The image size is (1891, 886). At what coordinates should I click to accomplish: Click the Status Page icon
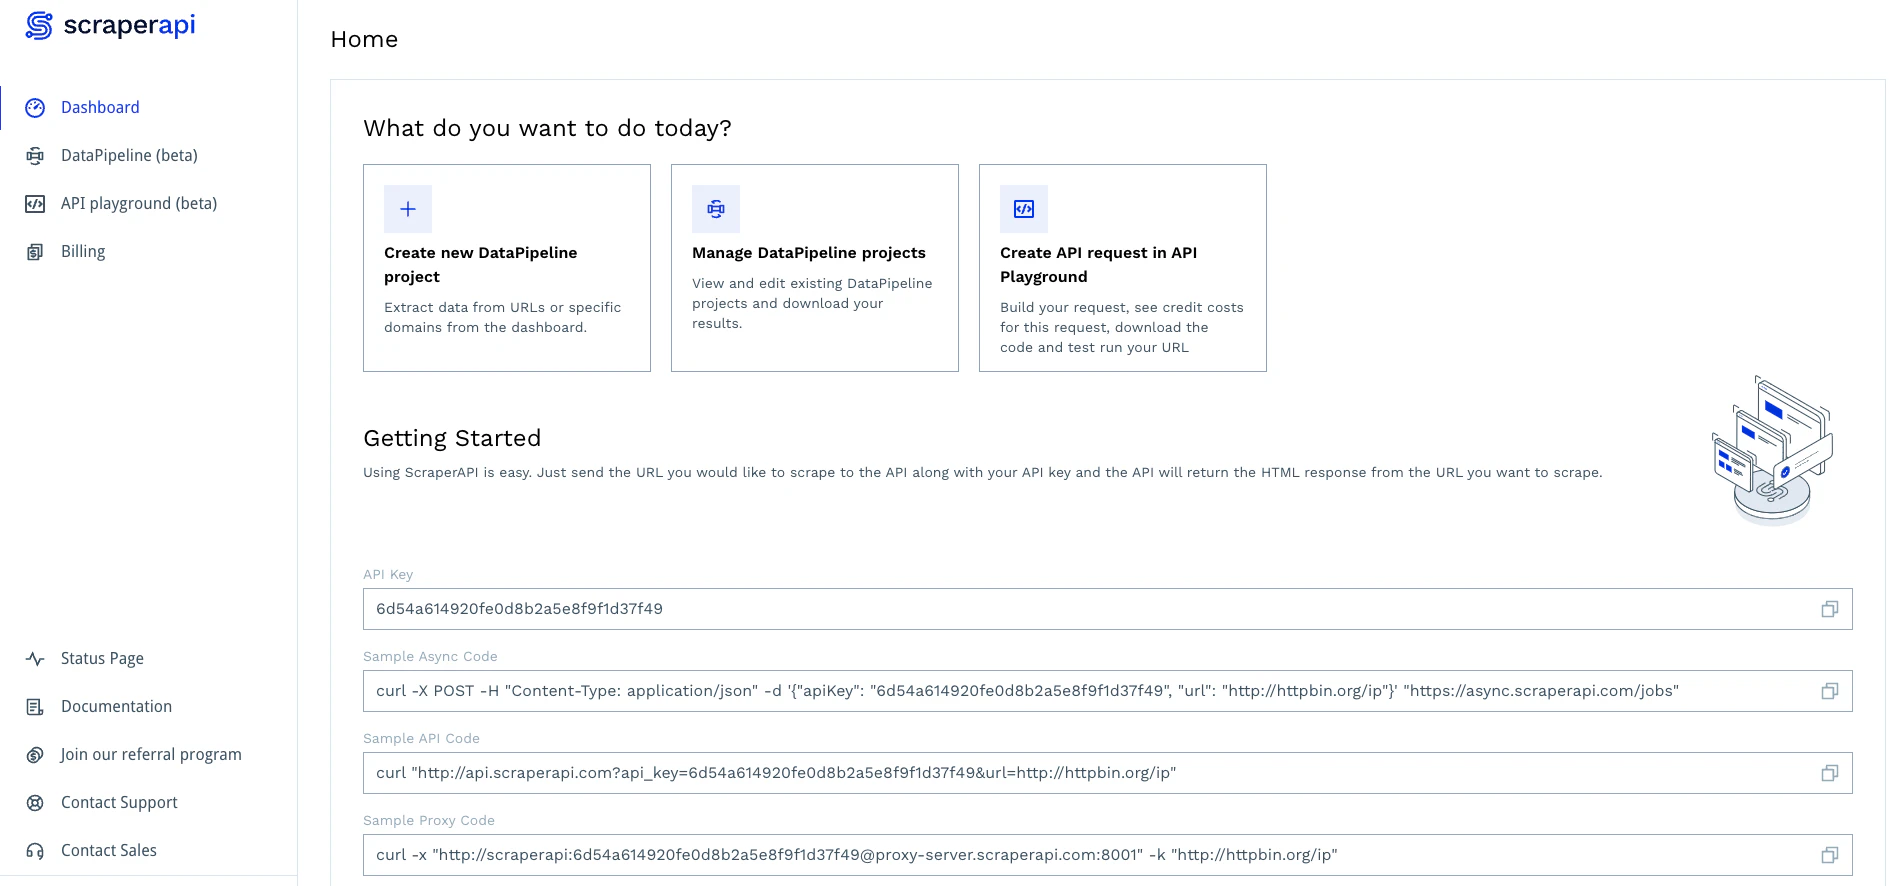[35, 658]
